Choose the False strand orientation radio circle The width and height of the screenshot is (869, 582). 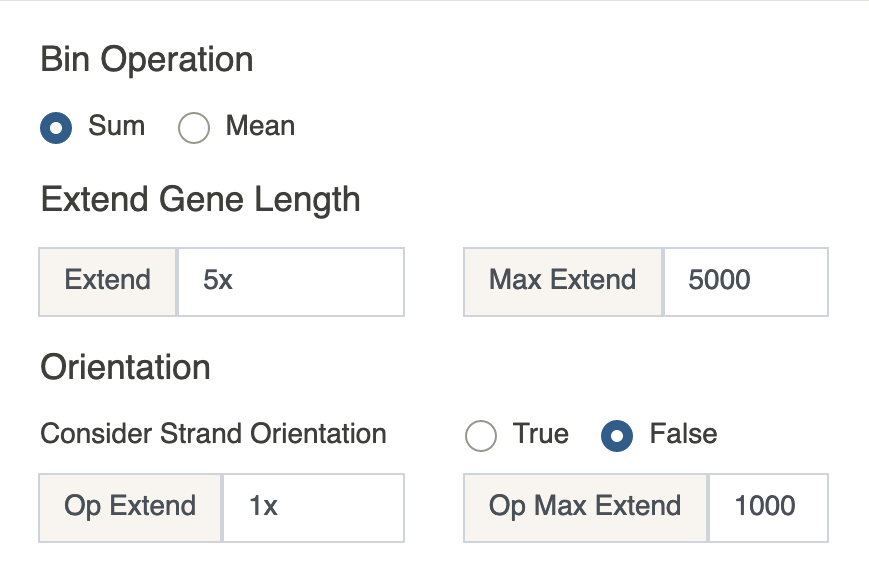(617, 436)
